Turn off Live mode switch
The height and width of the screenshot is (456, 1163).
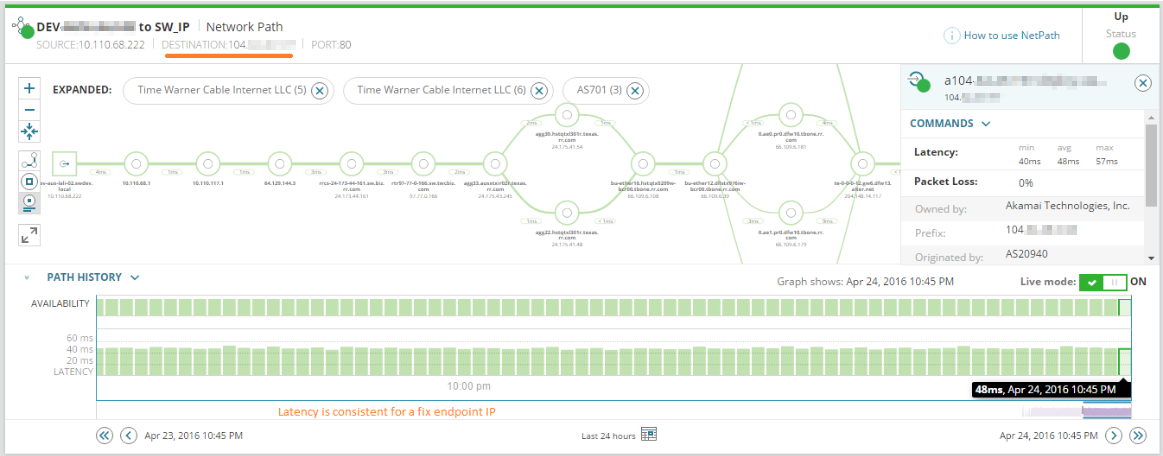[1102, 282]
